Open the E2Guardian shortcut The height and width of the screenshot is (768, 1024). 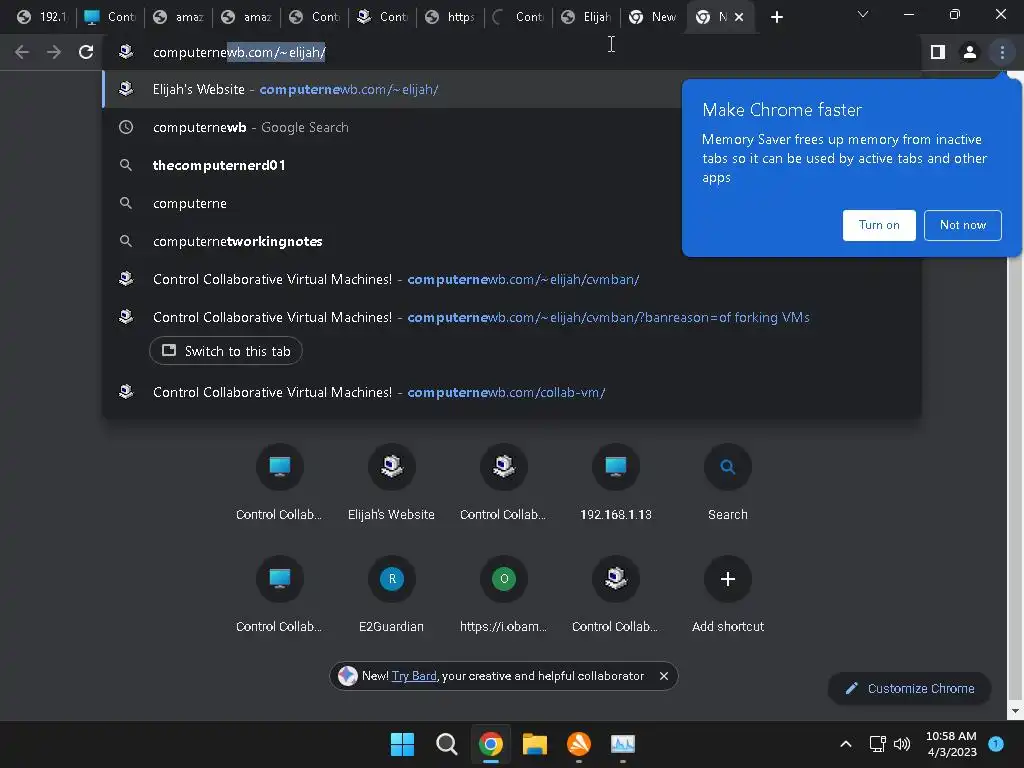point(391,594)
